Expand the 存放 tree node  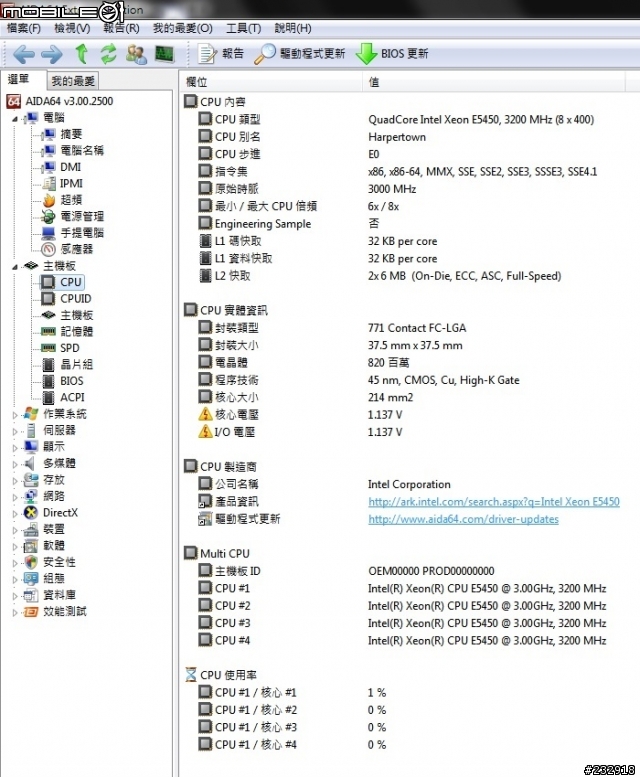pos(15,481)
